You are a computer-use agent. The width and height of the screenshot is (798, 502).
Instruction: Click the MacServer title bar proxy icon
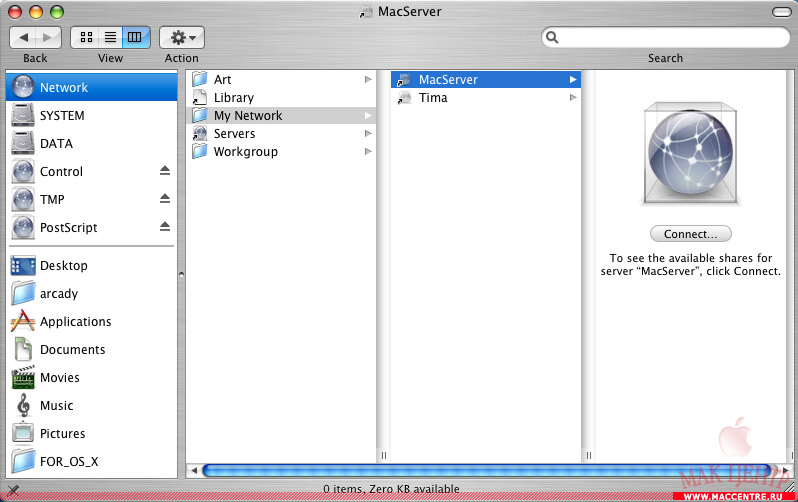click(x=365, y=11)
